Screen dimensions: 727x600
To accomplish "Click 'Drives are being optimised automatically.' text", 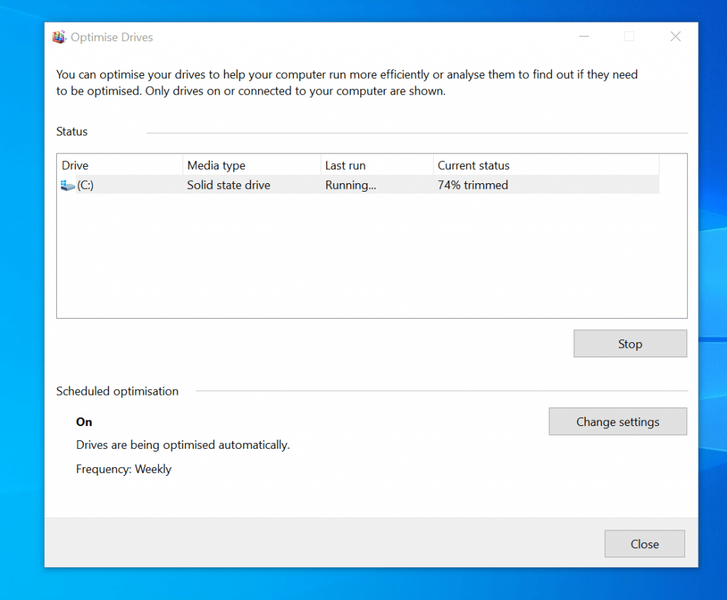I will [x=183, y=445].
